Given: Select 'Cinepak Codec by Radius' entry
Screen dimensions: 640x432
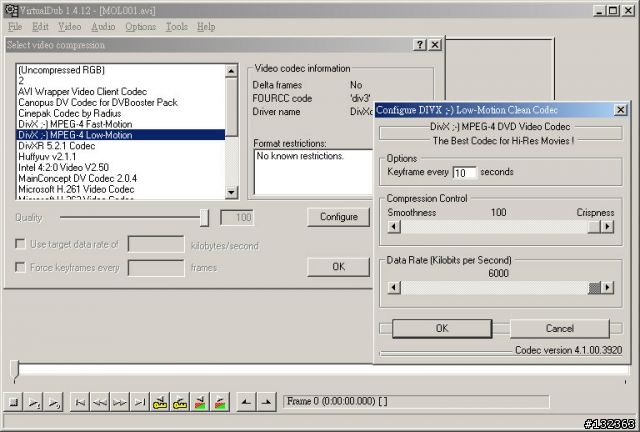Looking at the screenshot, I should point(121,113).
